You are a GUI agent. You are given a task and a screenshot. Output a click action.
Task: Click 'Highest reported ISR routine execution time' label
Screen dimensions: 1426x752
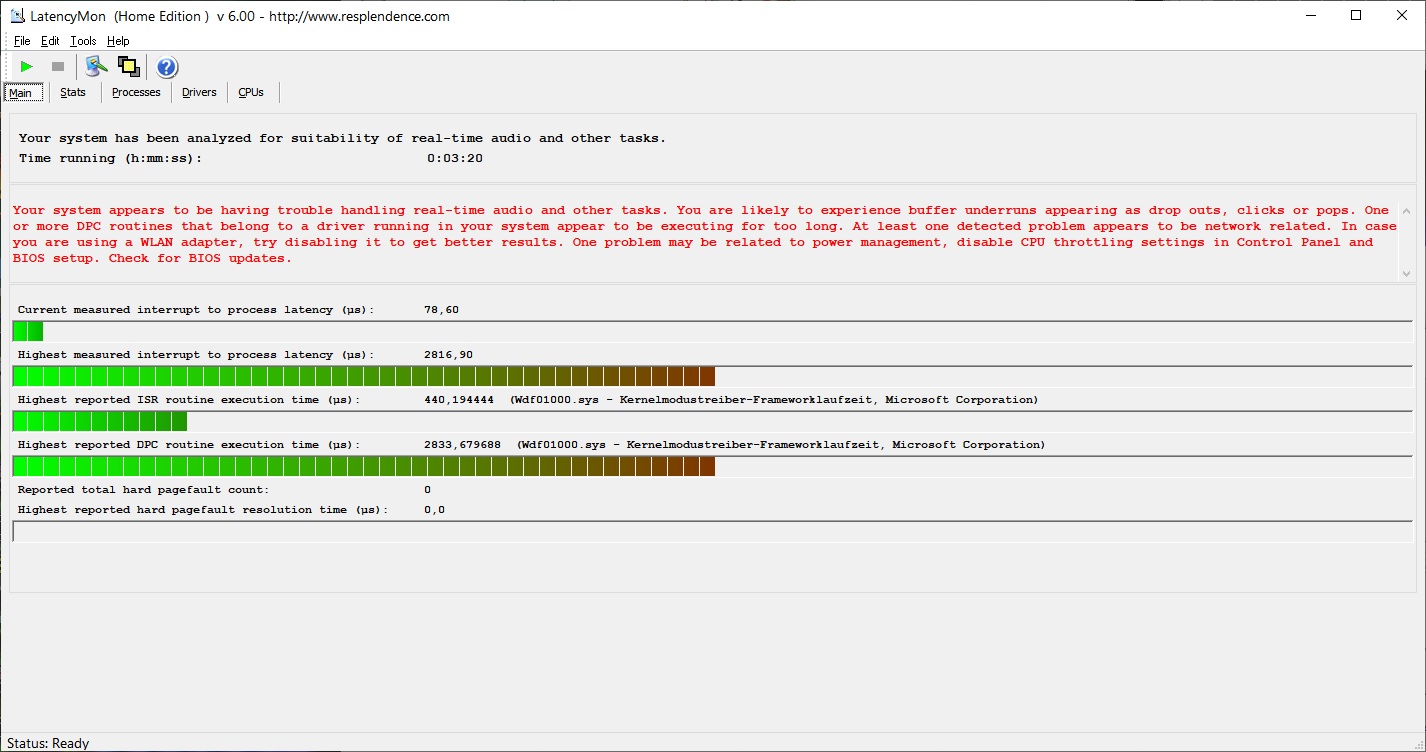point(189,400)
